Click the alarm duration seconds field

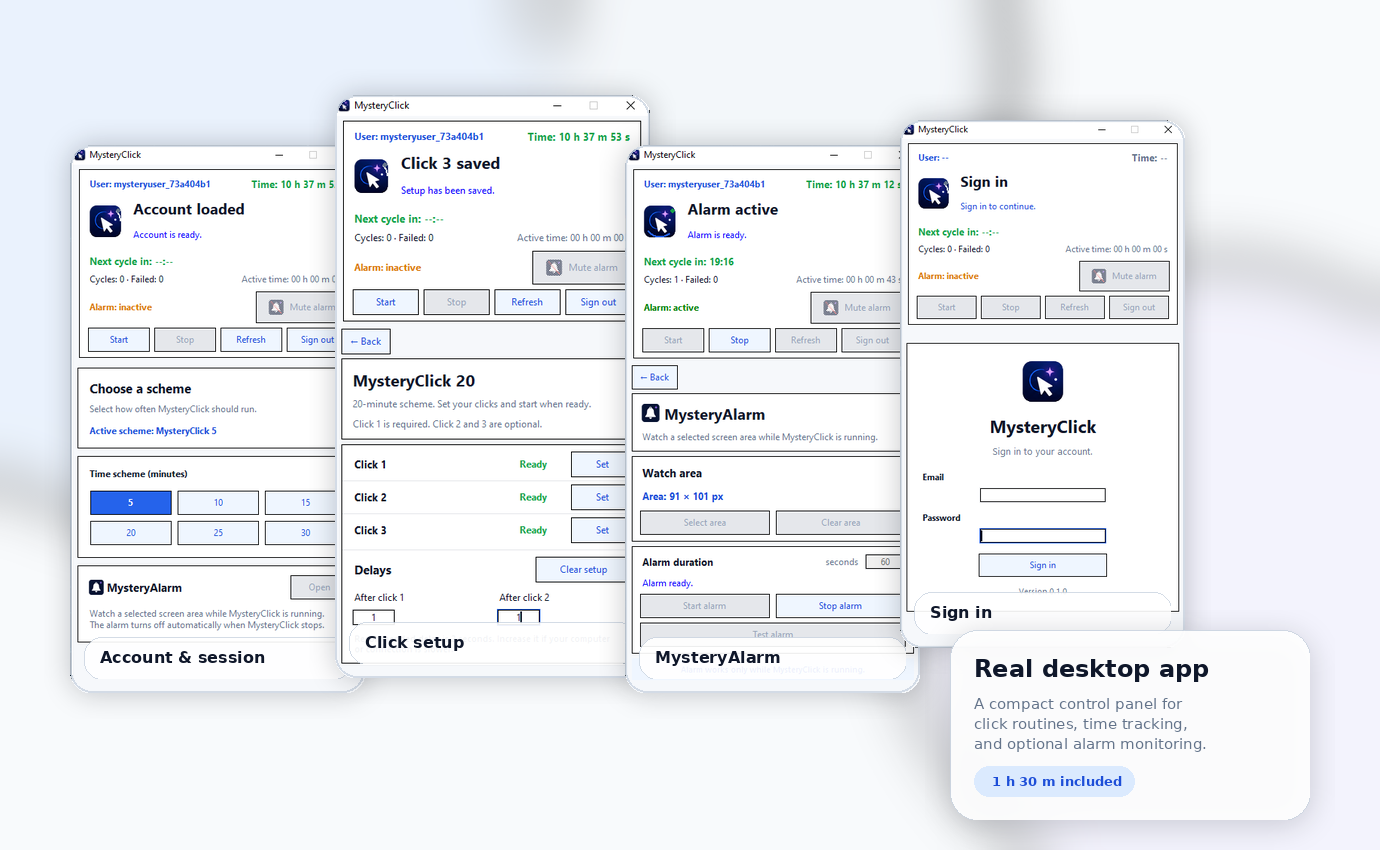point(883,562)
